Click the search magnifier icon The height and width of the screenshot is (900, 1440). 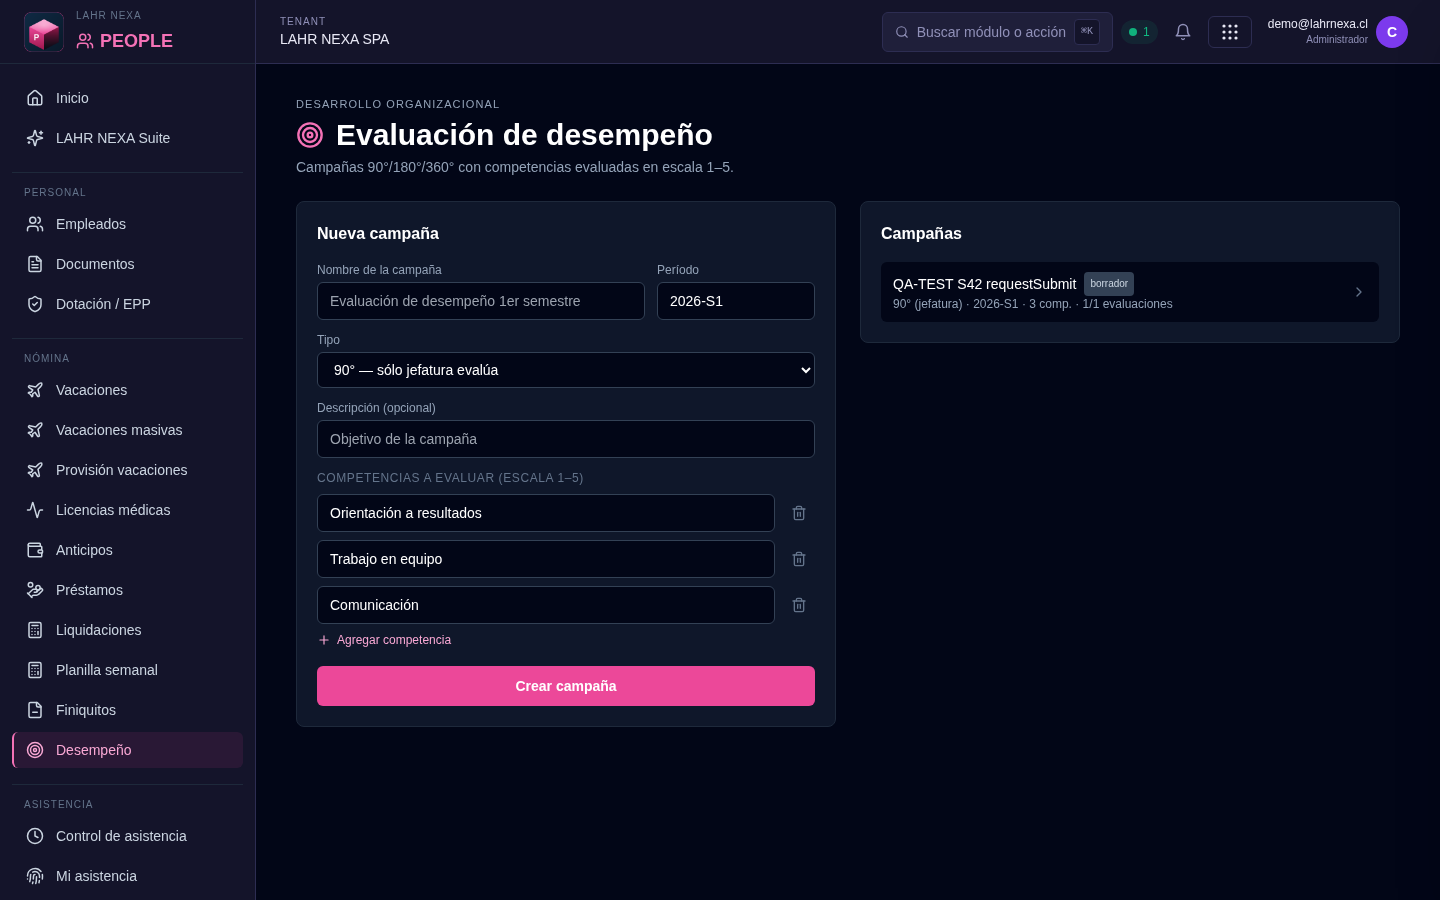click(x=902, y=32)
